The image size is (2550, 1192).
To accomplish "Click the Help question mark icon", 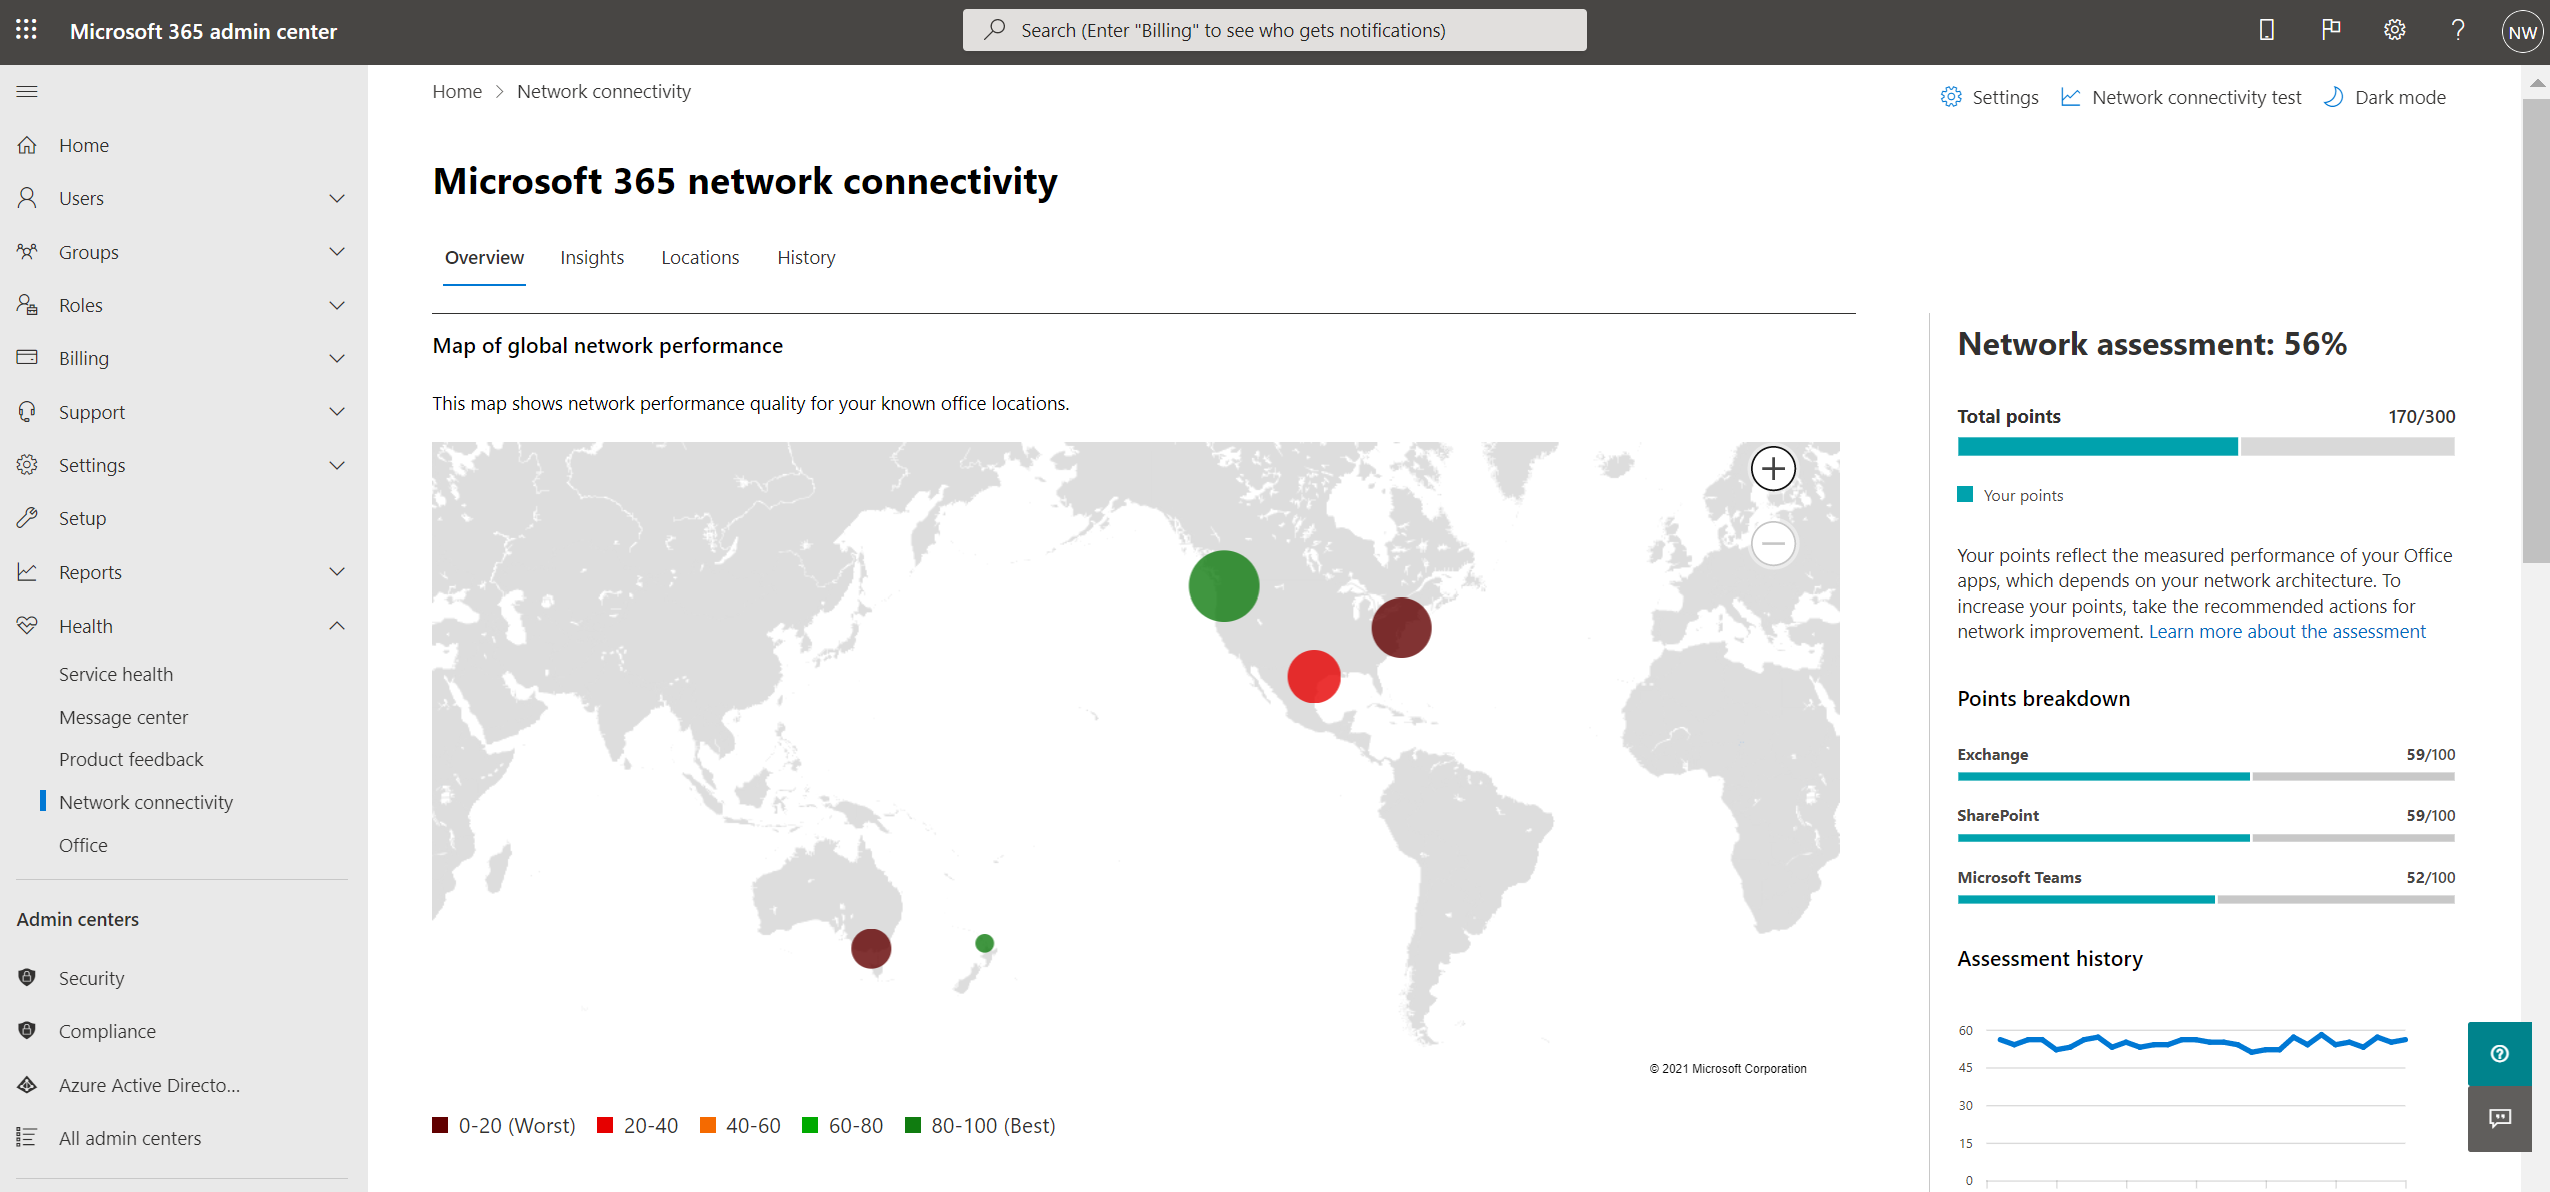I will (x=2456, y=31).
